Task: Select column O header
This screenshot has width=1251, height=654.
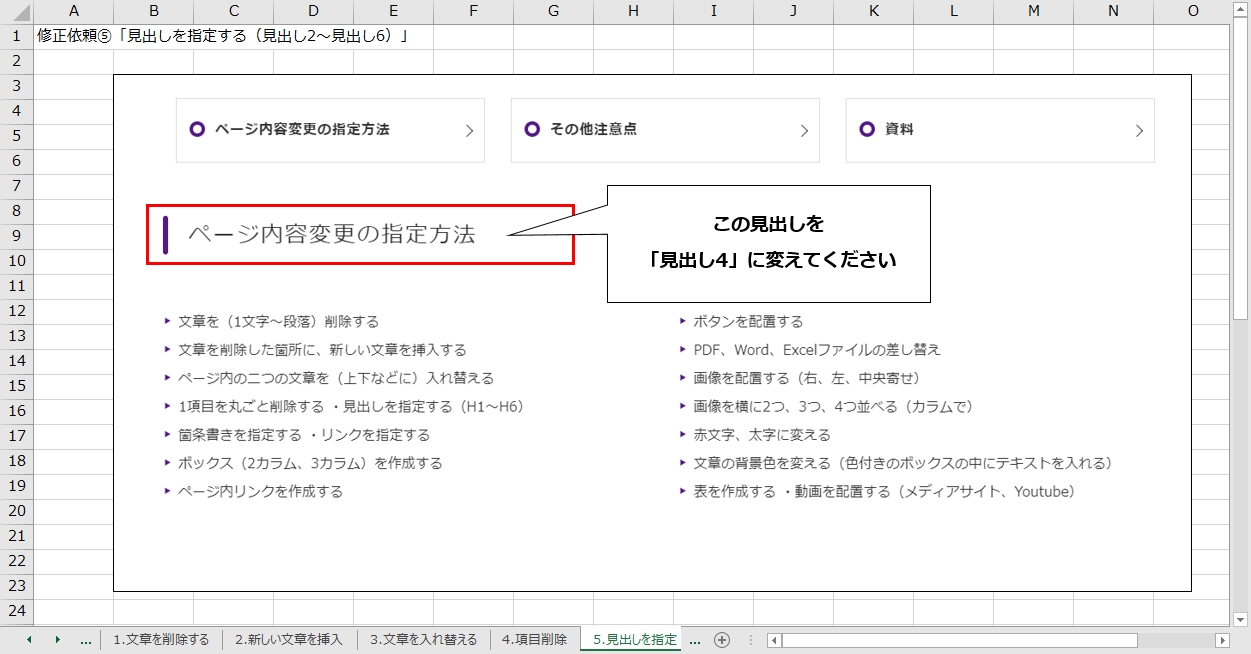Action: (x=1192, y=11)
